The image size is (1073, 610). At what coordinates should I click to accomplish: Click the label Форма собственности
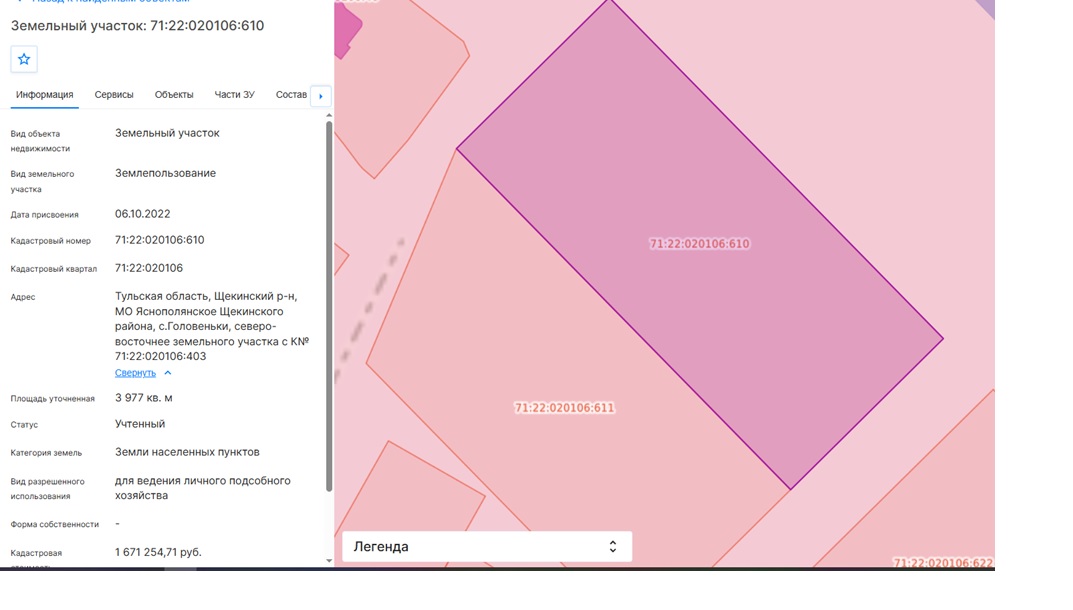pos(55,524)
